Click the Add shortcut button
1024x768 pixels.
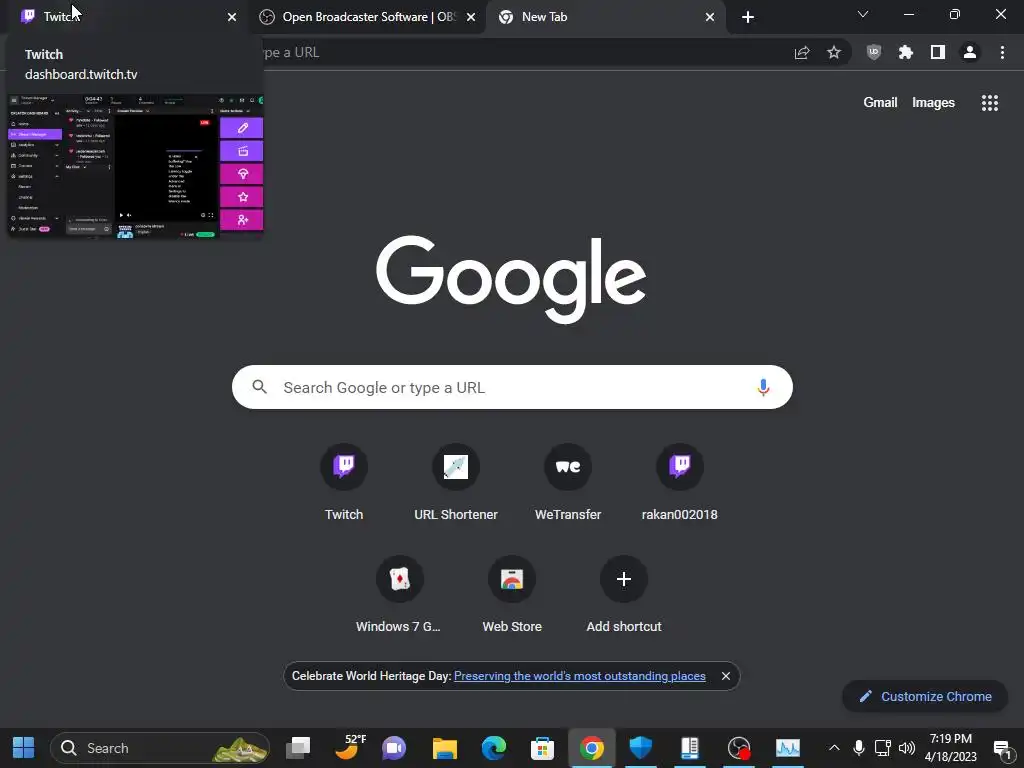(624, 594)
